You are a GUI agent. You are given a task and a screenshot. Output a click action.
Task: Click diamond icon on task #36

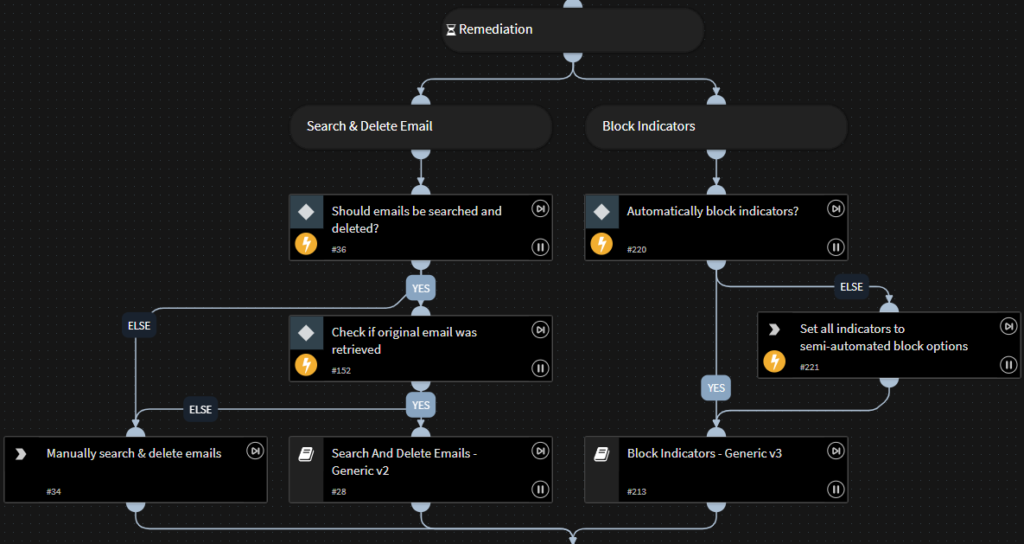(x=306, y=212)
